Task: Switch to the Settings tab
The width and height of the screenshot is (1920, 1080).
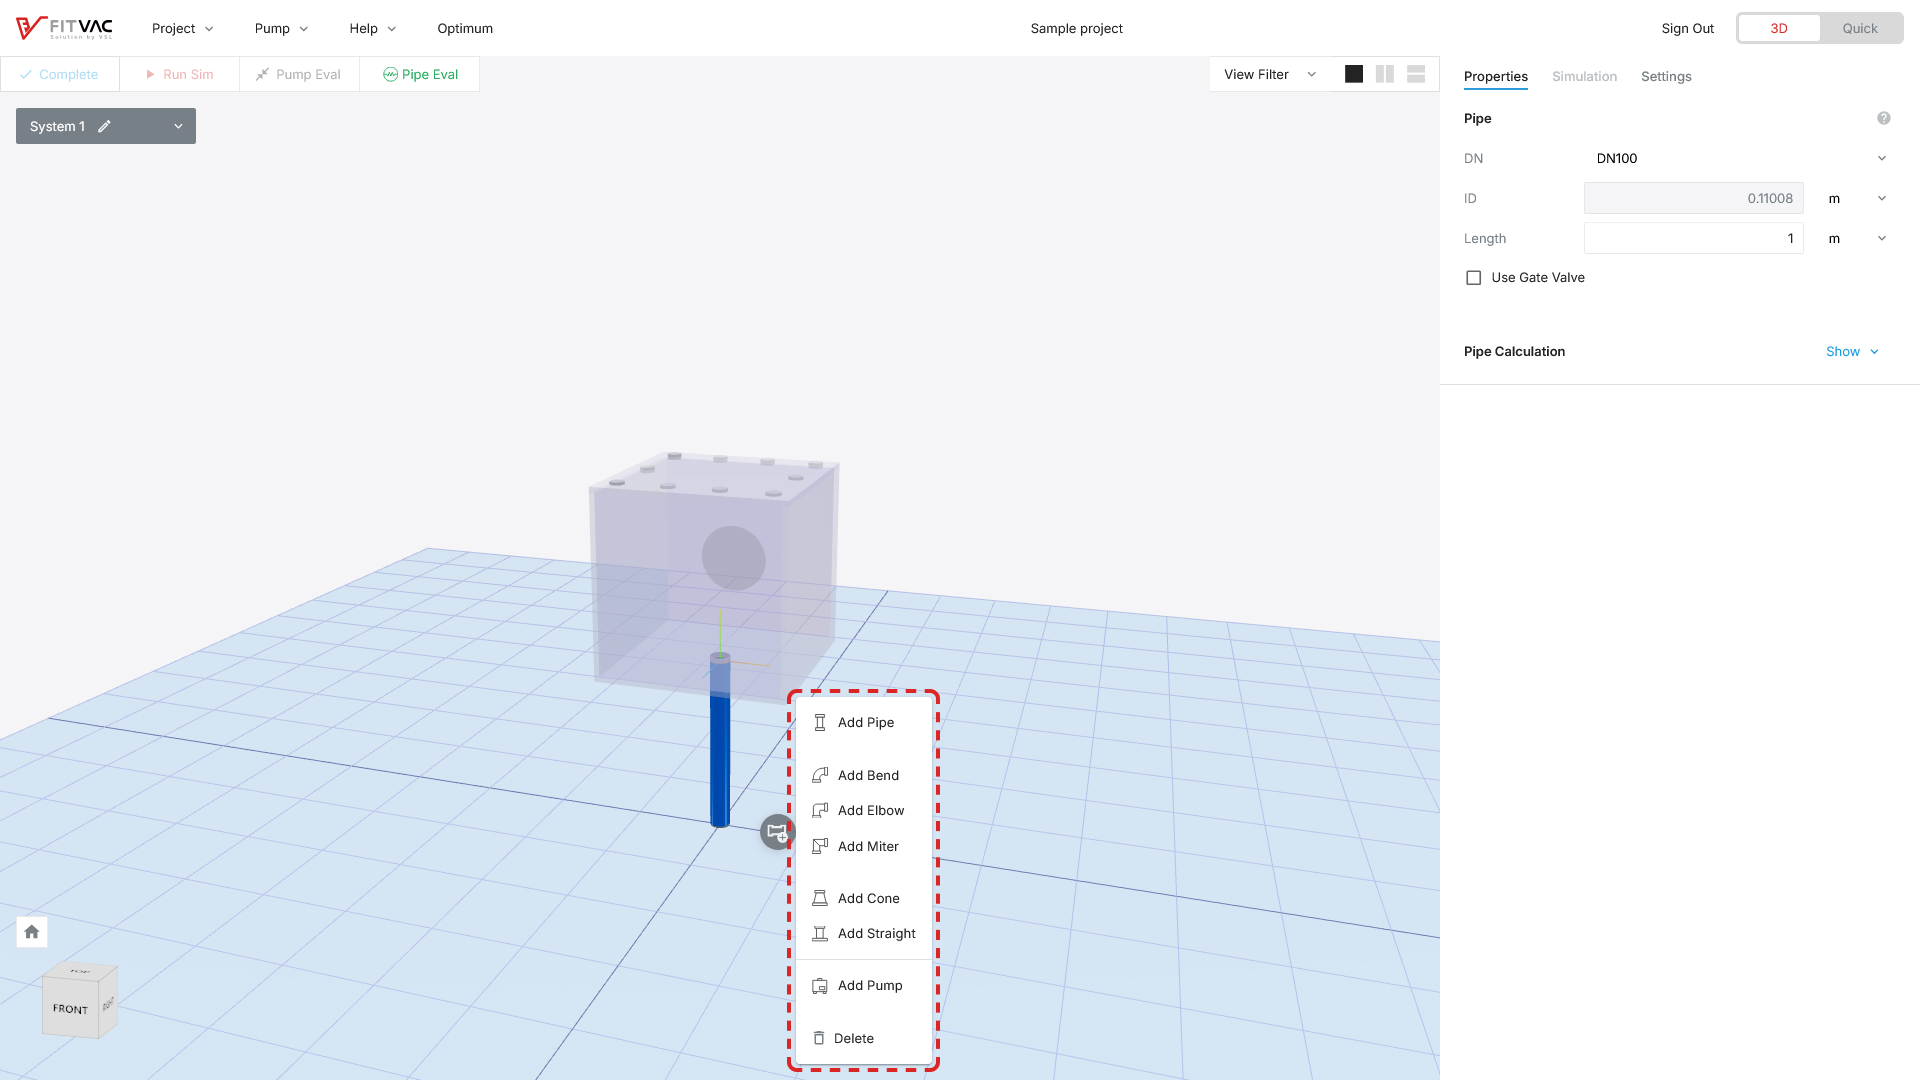Action: click(1666, 76)
